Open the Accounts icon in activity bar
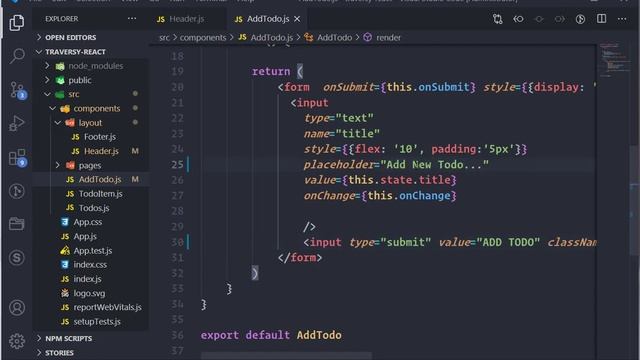The width and height of the screenshot is (640, 360). [x=17, y=307]
